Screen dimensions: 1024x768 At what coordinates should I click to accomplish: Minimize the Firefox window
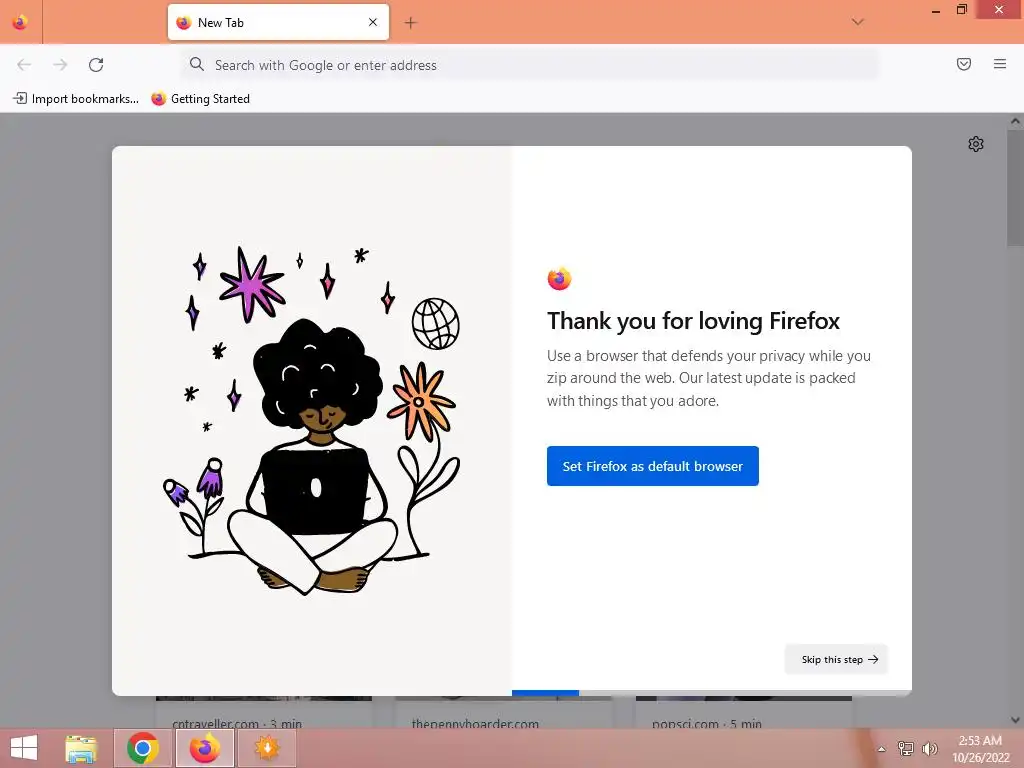point(936,10)
